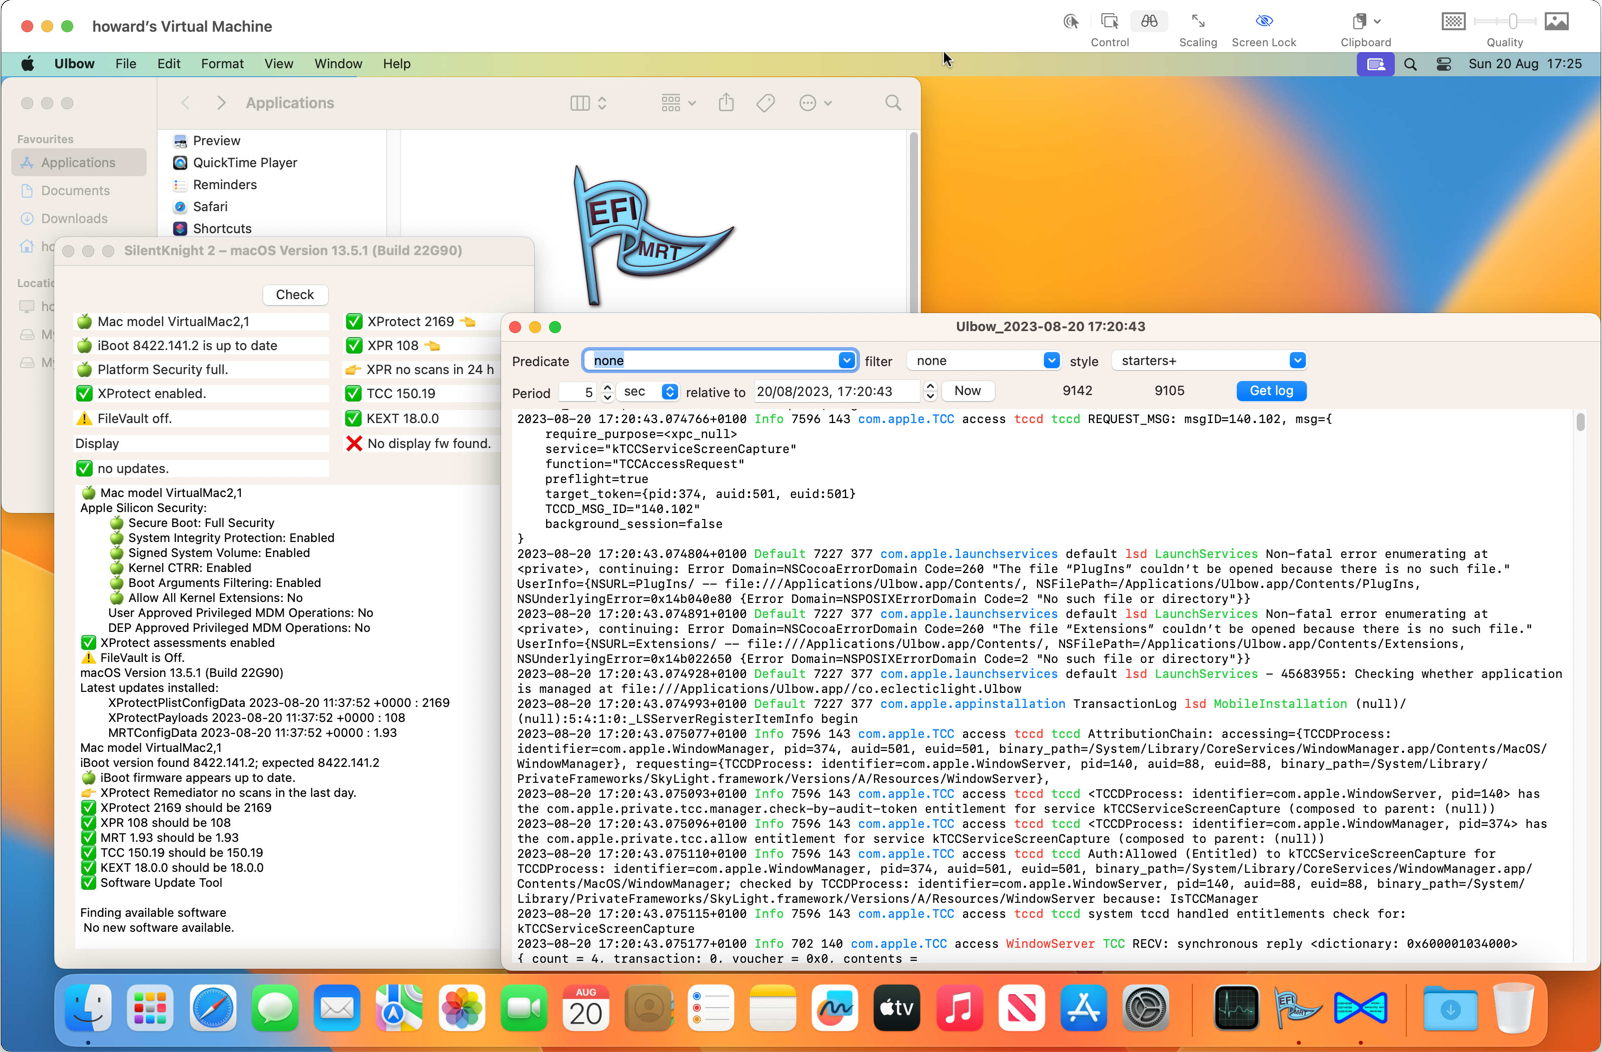
Task: Launch the EFI flag app from the Dock
Action: (1296, 1009)
